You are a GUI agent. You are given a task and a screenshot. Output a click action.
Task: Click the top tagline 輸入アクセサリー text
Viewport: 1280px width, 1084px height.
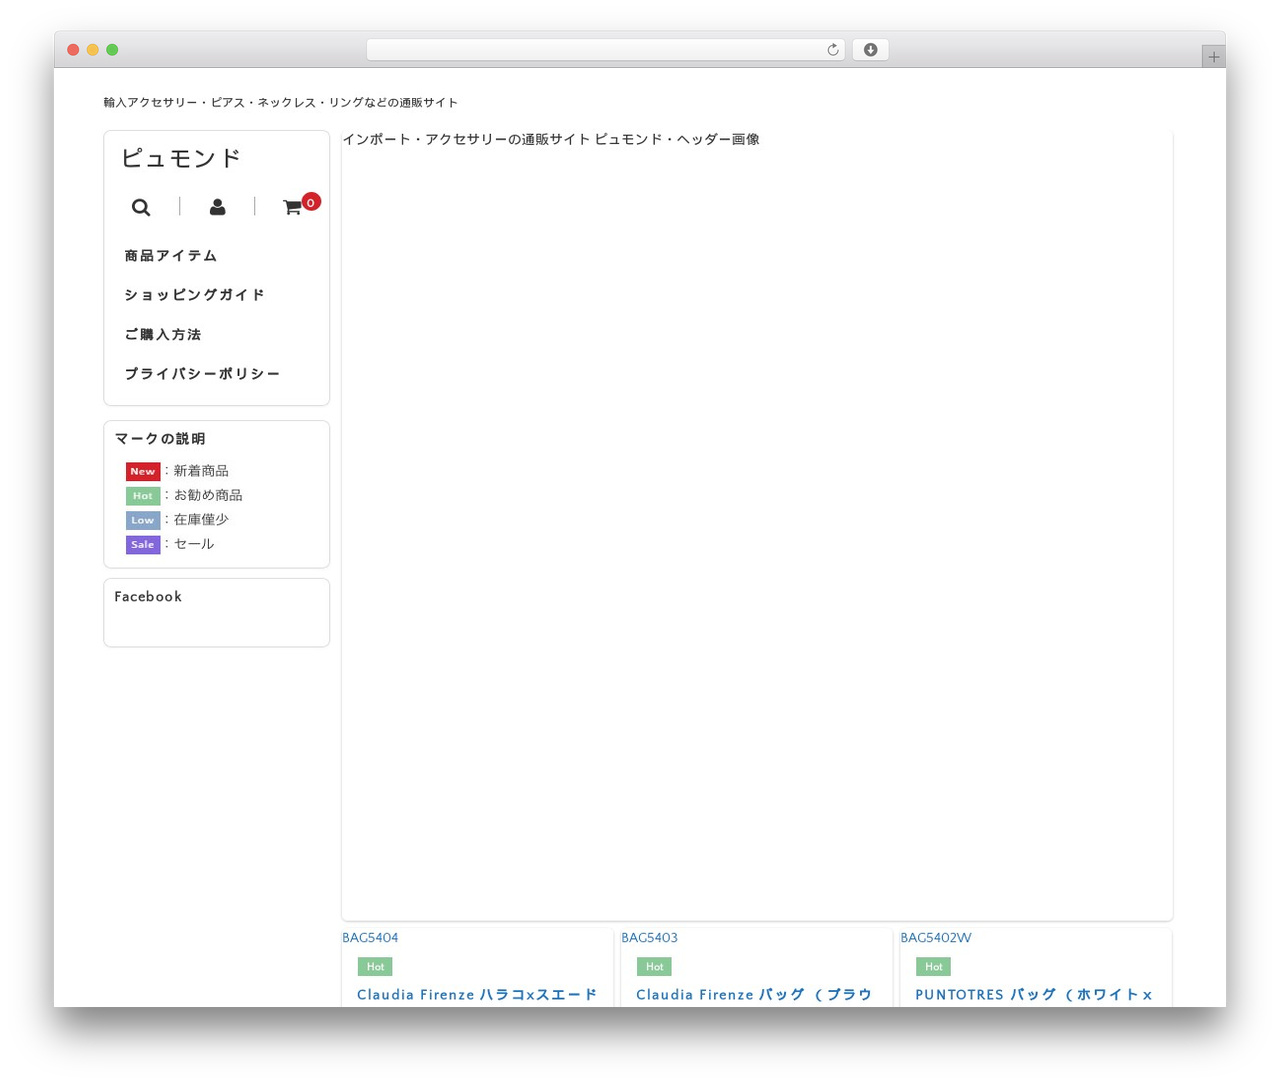[x=281, y=103]
